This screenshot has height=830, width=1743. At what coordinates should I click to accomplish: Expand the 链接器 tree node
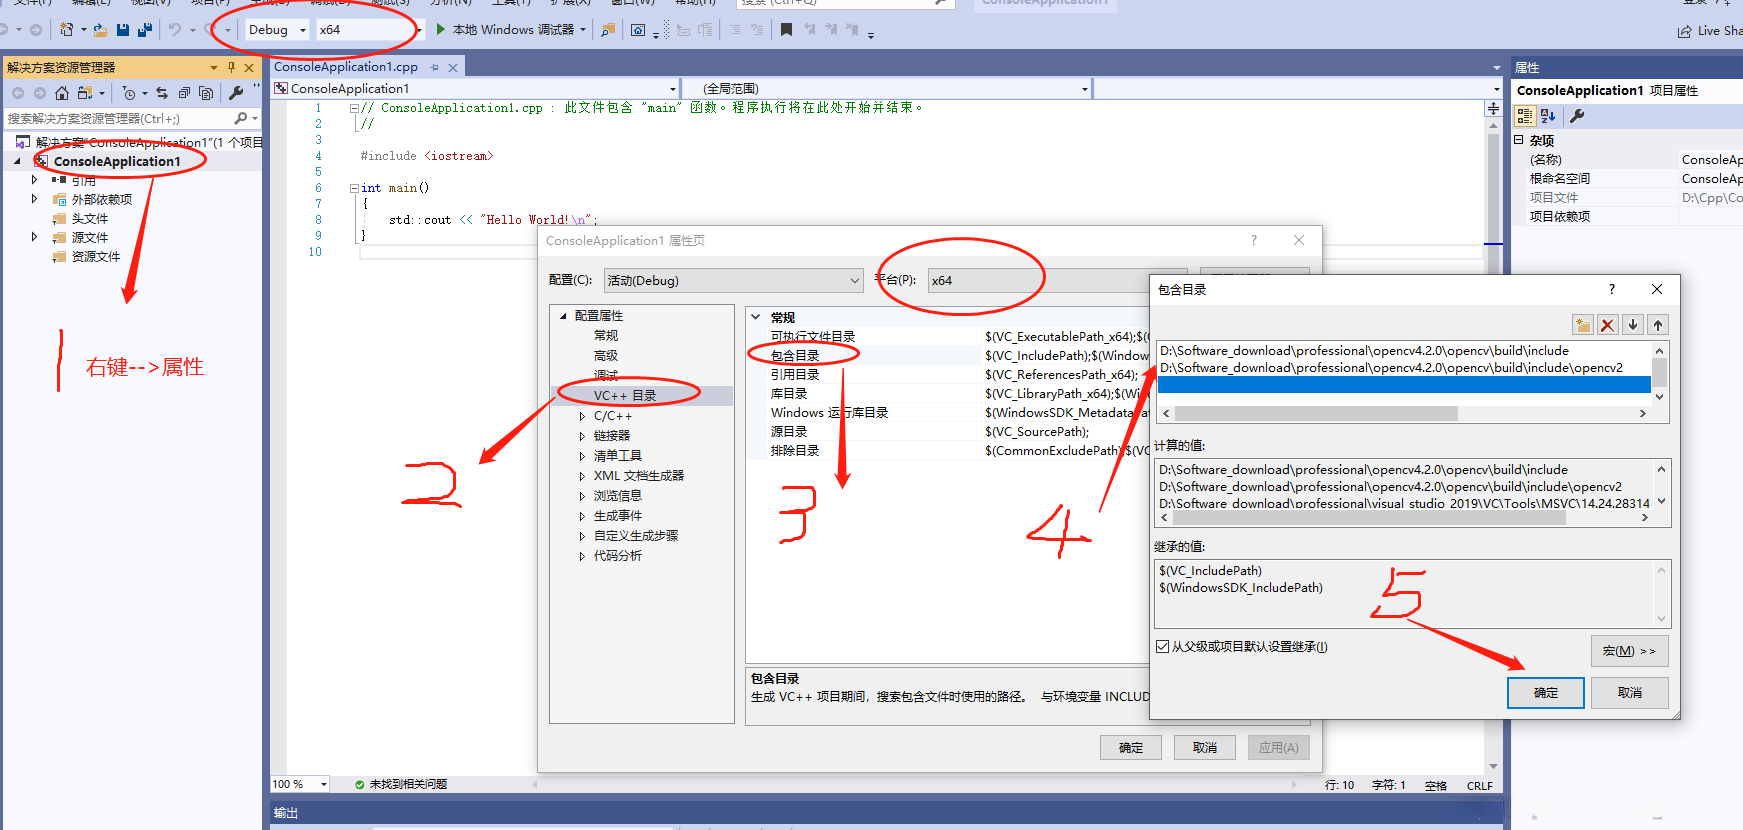pyautogui.click(x=582, y=436)
